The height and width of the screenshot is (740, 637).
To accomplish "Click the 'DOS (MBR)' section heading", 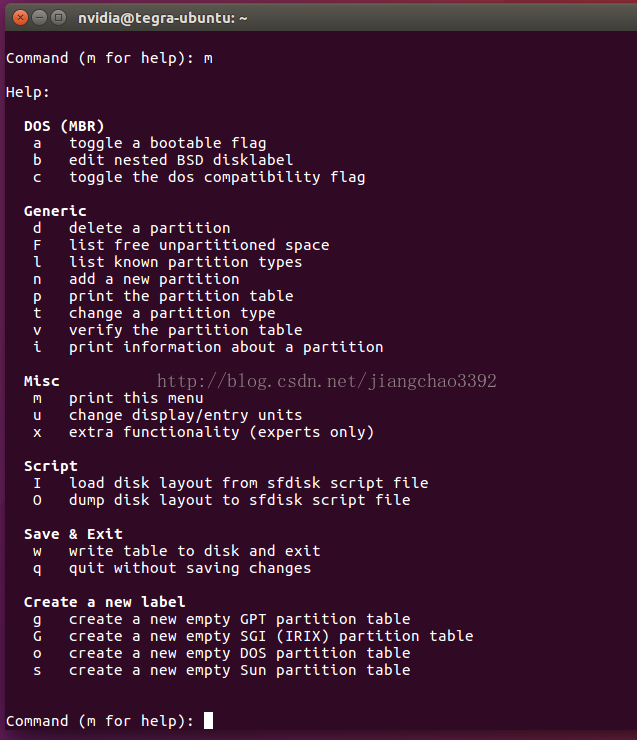I will coord(64,126).
